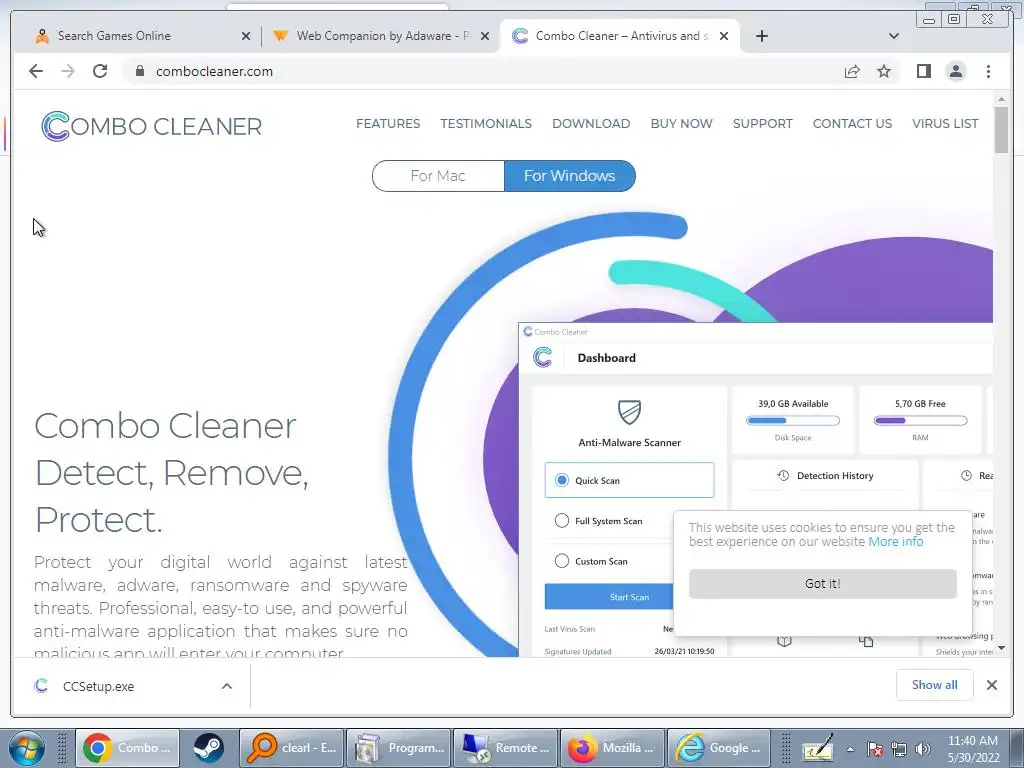Open the FEATURES menu item
This screenshot has height=768, width=1024.
click(x=388, y=123)
